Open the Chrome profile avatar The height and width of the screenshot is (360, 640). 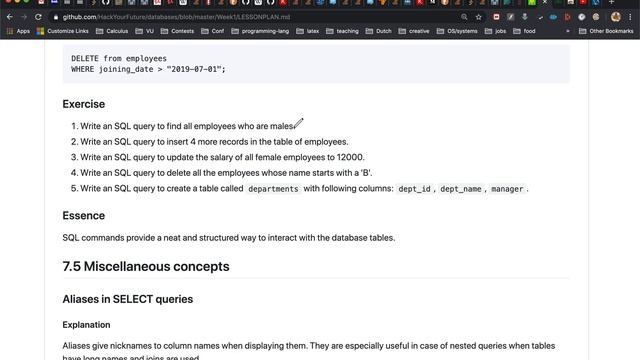(x=616, y=17)
